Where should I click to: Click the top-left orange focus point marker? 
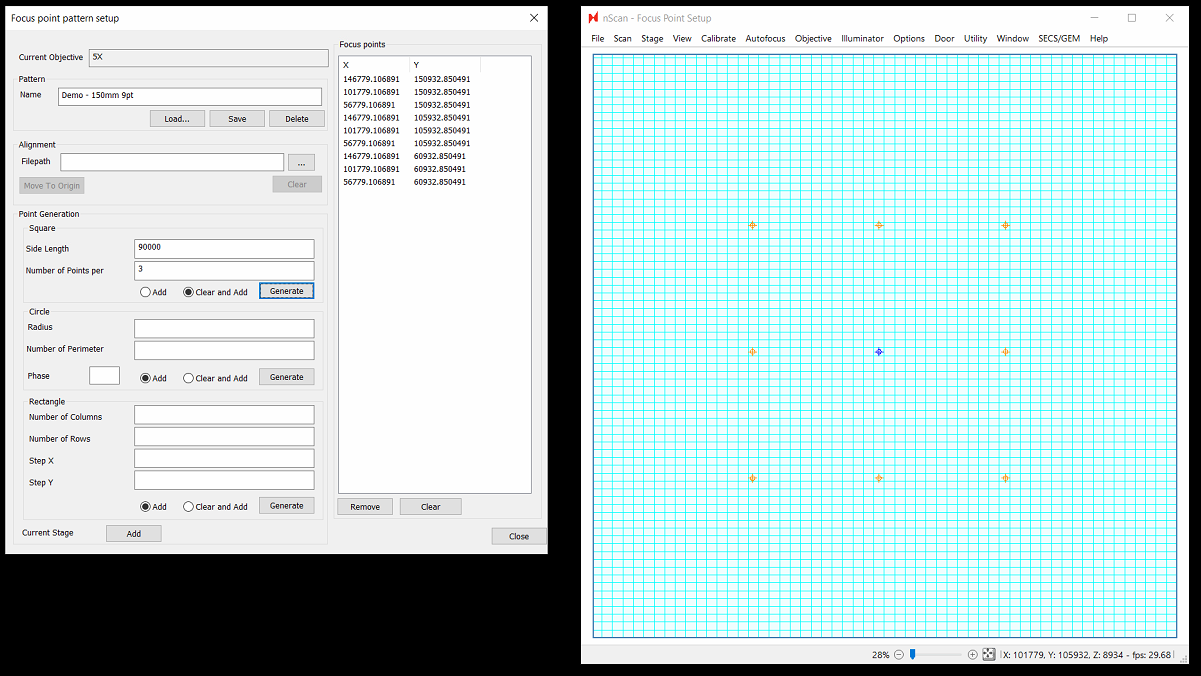[x=752, y=226]
